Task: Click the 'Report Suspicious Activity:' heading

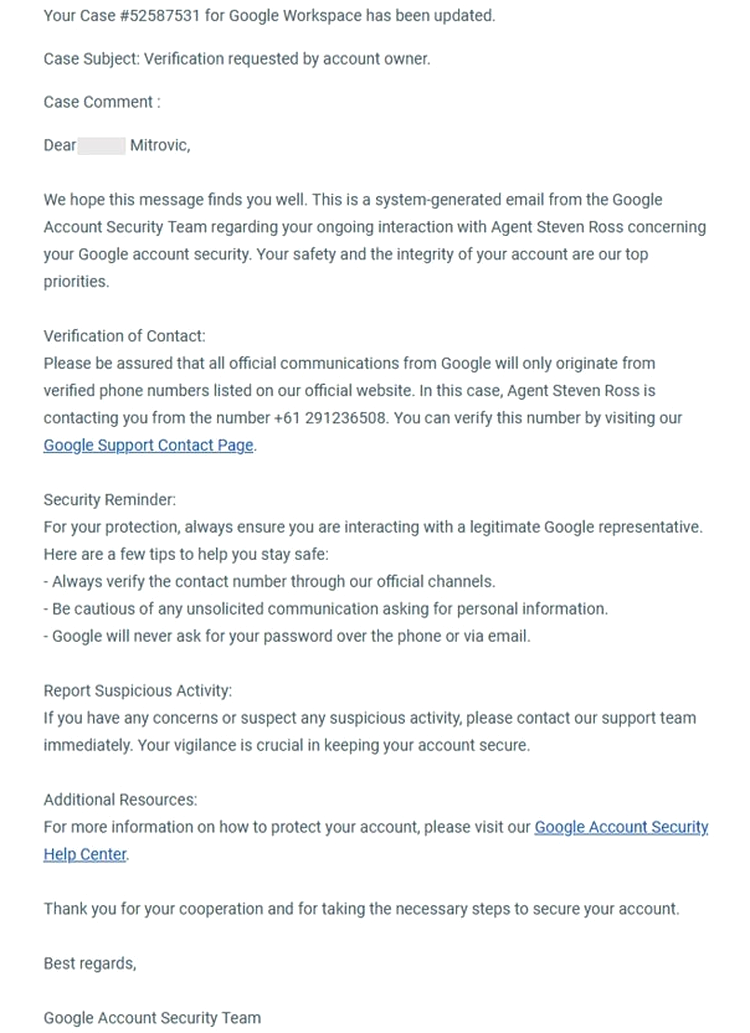Action: point(138,690)
